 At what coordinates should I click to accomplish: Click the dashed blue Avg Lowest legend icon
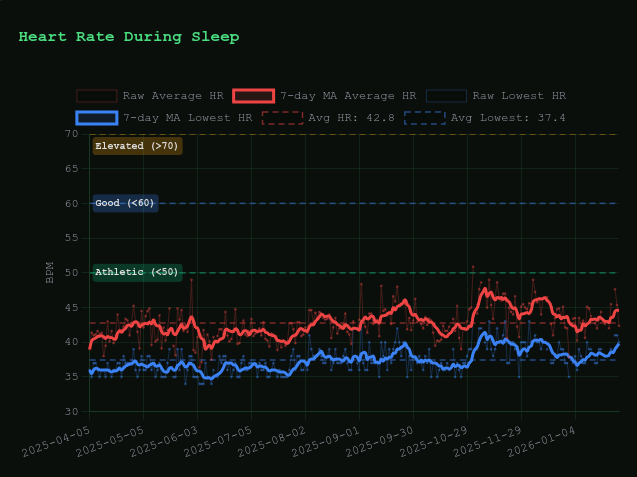[x=424, y=118]
